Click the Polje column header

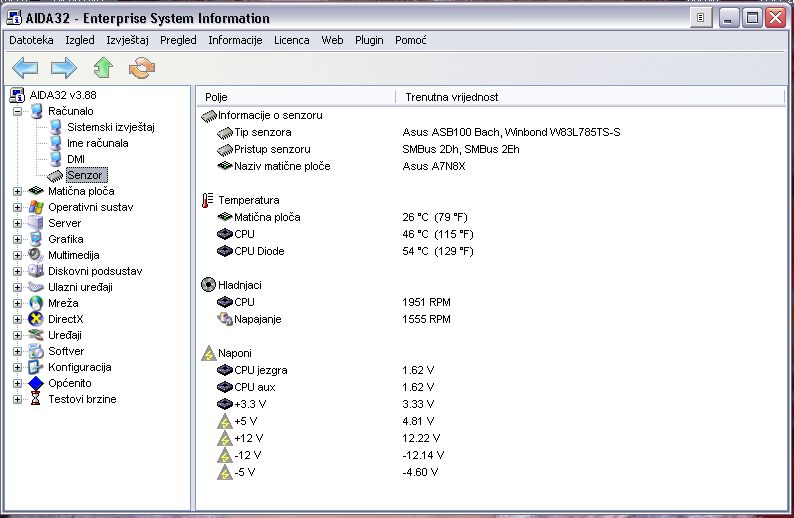[217, 97]
